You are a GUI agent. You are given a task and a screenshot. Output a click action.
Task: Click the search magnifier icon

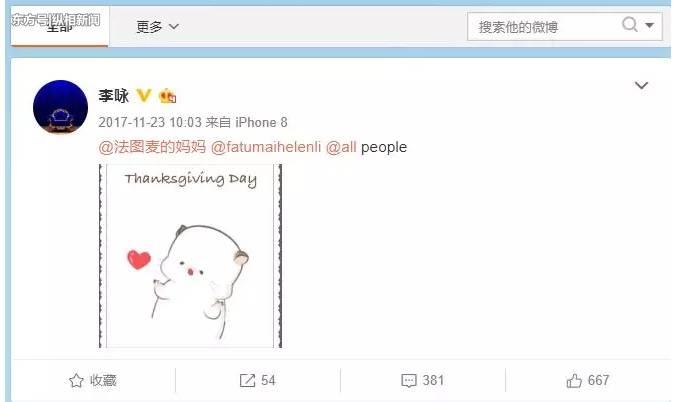(x=630, y=24)
